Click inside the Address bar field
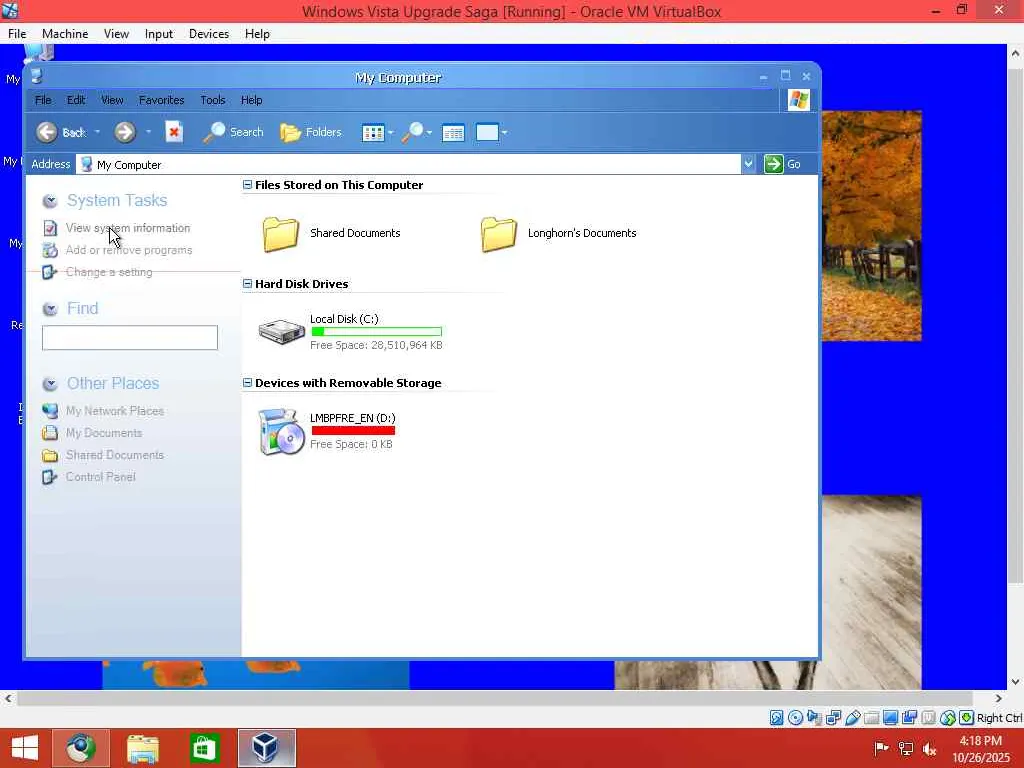This screenshot has height=768, width=1024. point(409,165)
